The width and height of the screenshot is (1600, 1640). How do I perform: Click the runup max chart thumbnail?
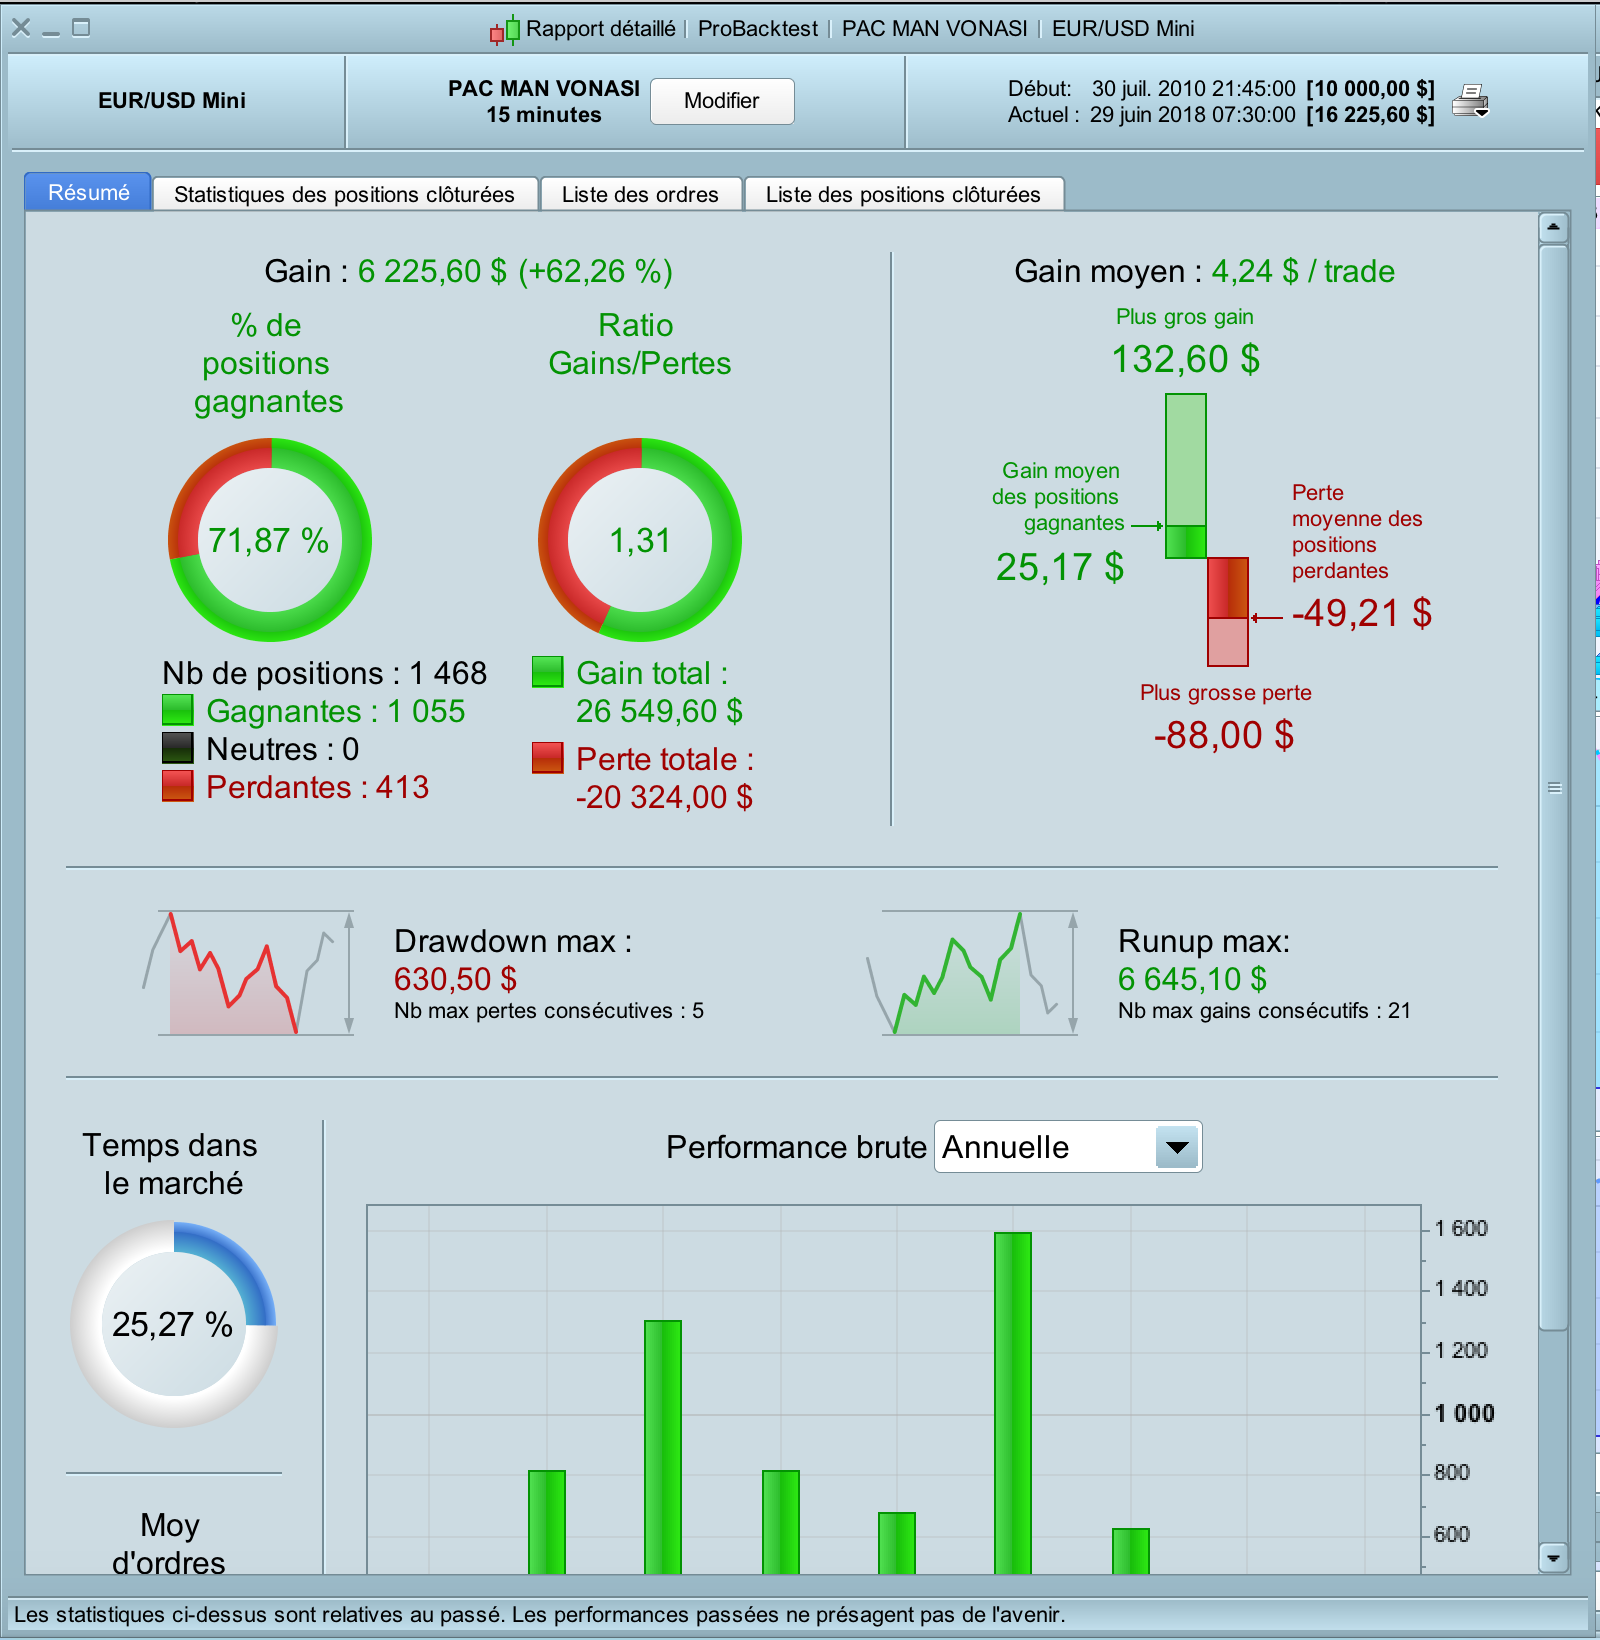coord(971,973)
